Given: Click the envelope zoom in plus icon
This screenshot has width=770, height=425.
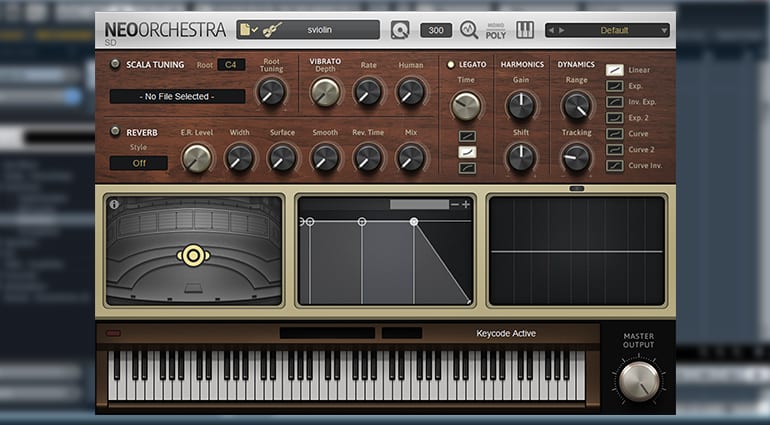Looking at the screenshot, I should point(466,204).
